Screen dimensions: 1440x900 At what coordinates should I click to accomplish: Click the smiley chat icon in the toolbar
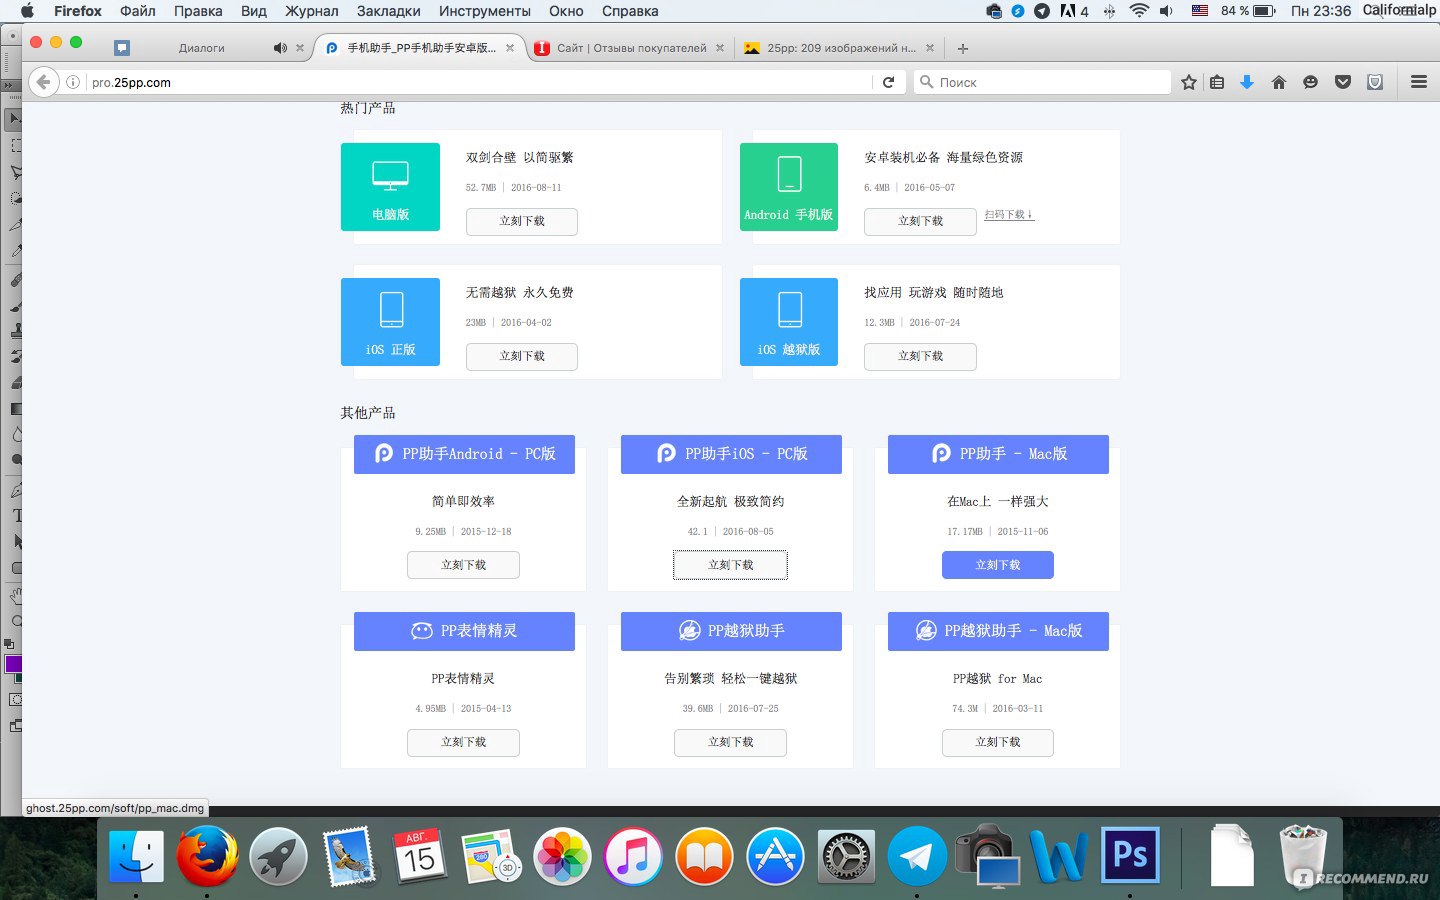click(x=1310, y=82)
